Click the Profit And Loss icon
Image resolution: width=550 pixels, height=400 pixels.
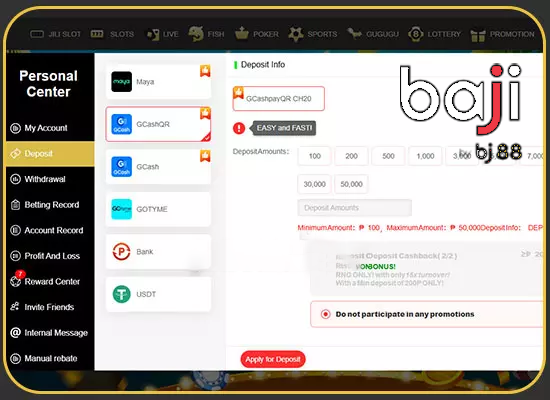[15, 256]
